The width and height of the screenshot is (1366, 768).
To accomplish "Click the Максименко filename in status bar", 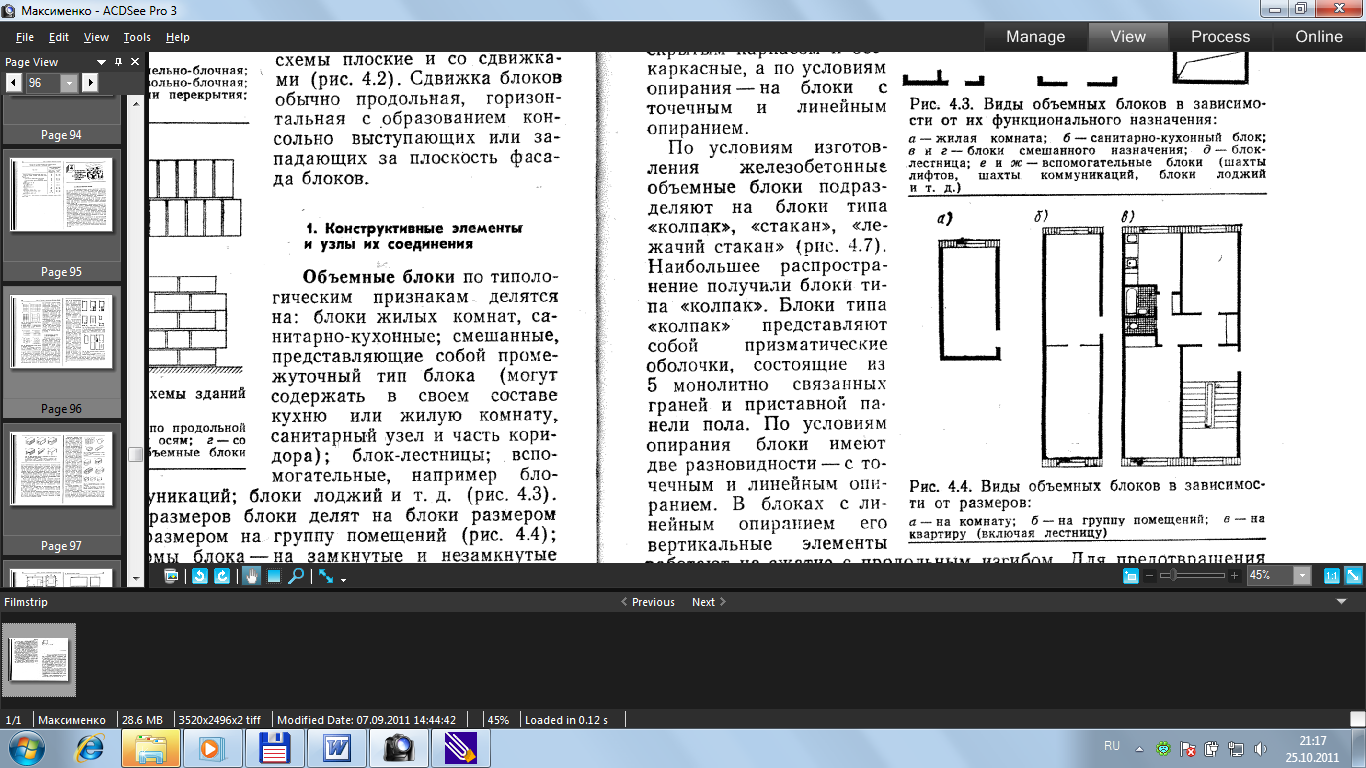I will (71, 720).
